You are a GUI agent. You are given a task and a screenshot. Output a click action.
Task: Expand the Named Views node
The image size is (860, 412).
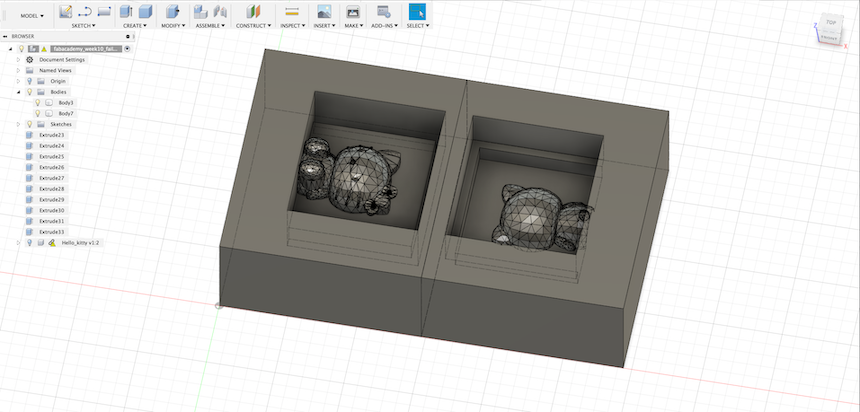pyautogui.click(x=18, y=70)
